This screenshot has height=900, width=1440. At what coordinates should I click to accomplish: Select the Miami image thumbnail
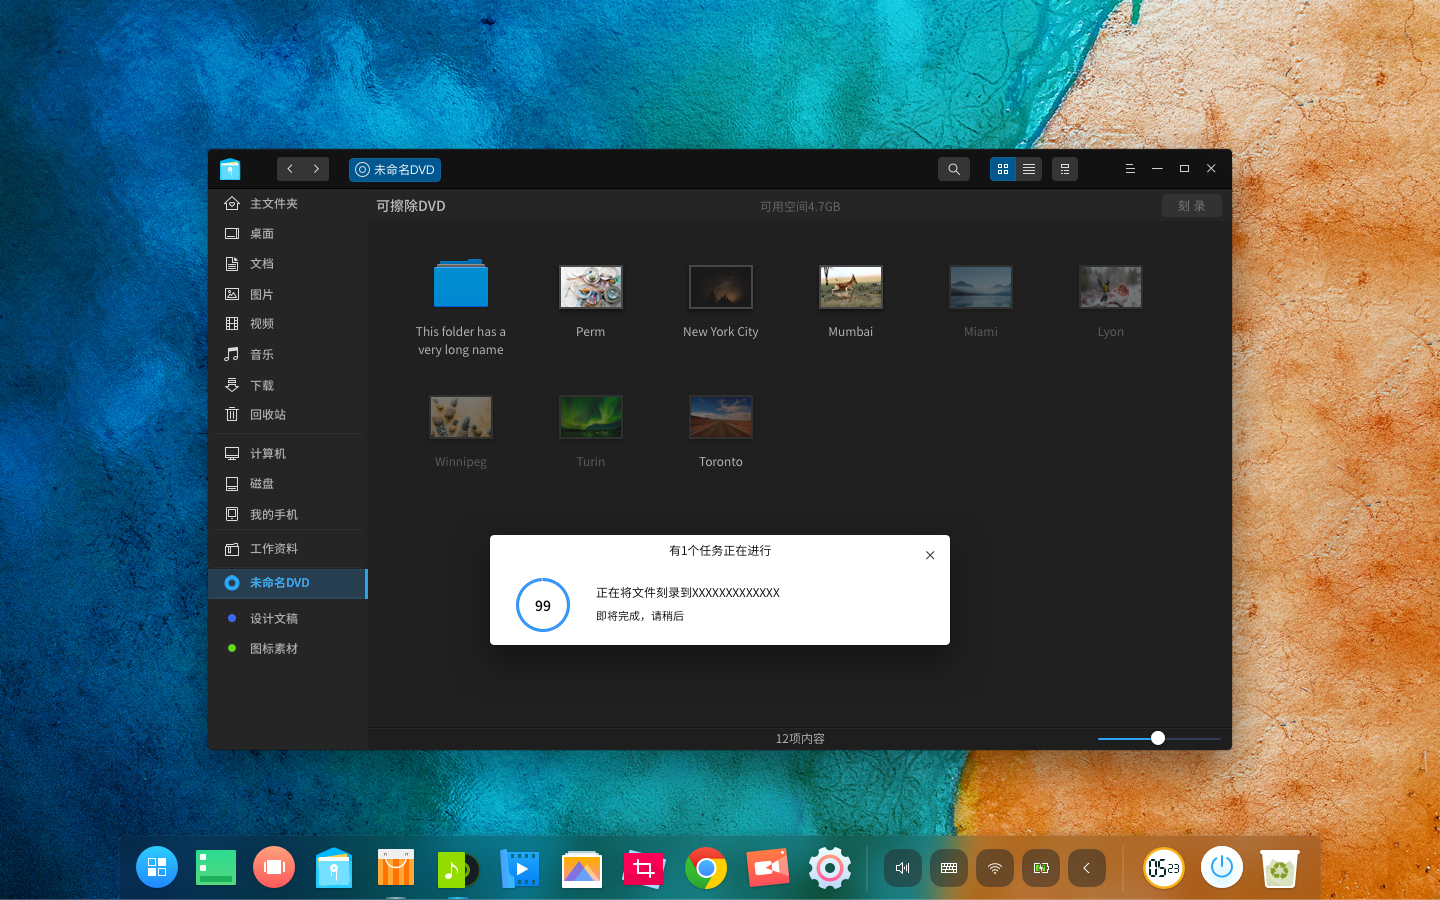(981, 287)
